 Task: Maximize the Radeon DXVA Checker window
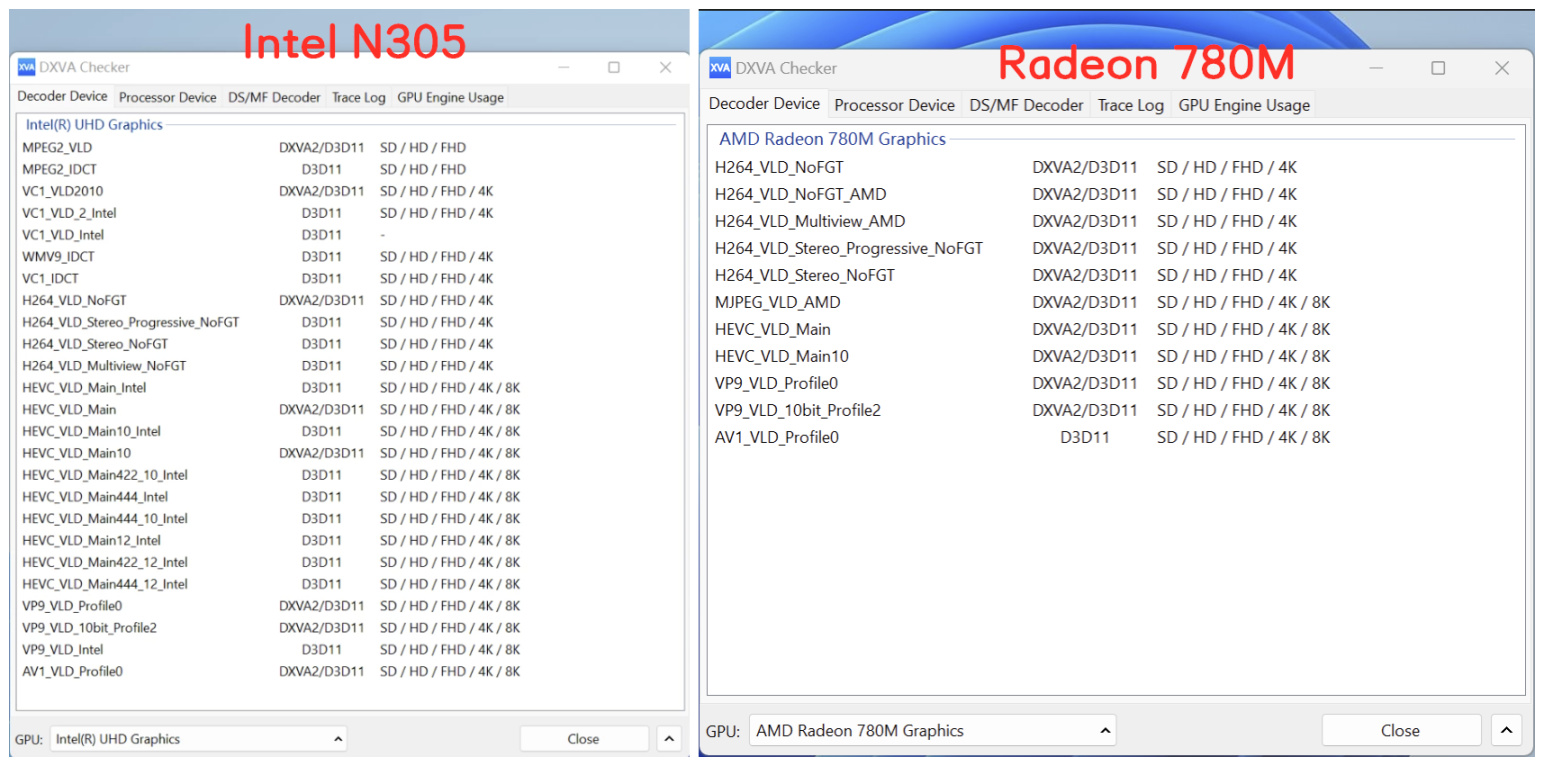click(x=1438, y=68)
